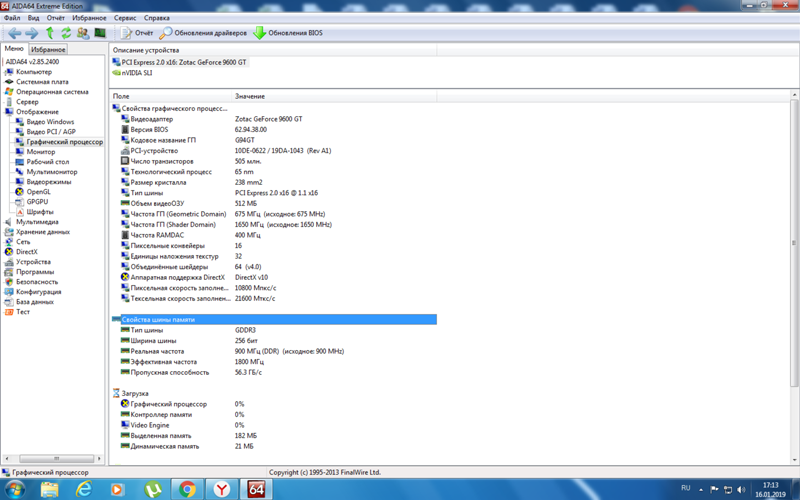Open the Вид menu
The image size is (800, 500).
tap(33, 18)
